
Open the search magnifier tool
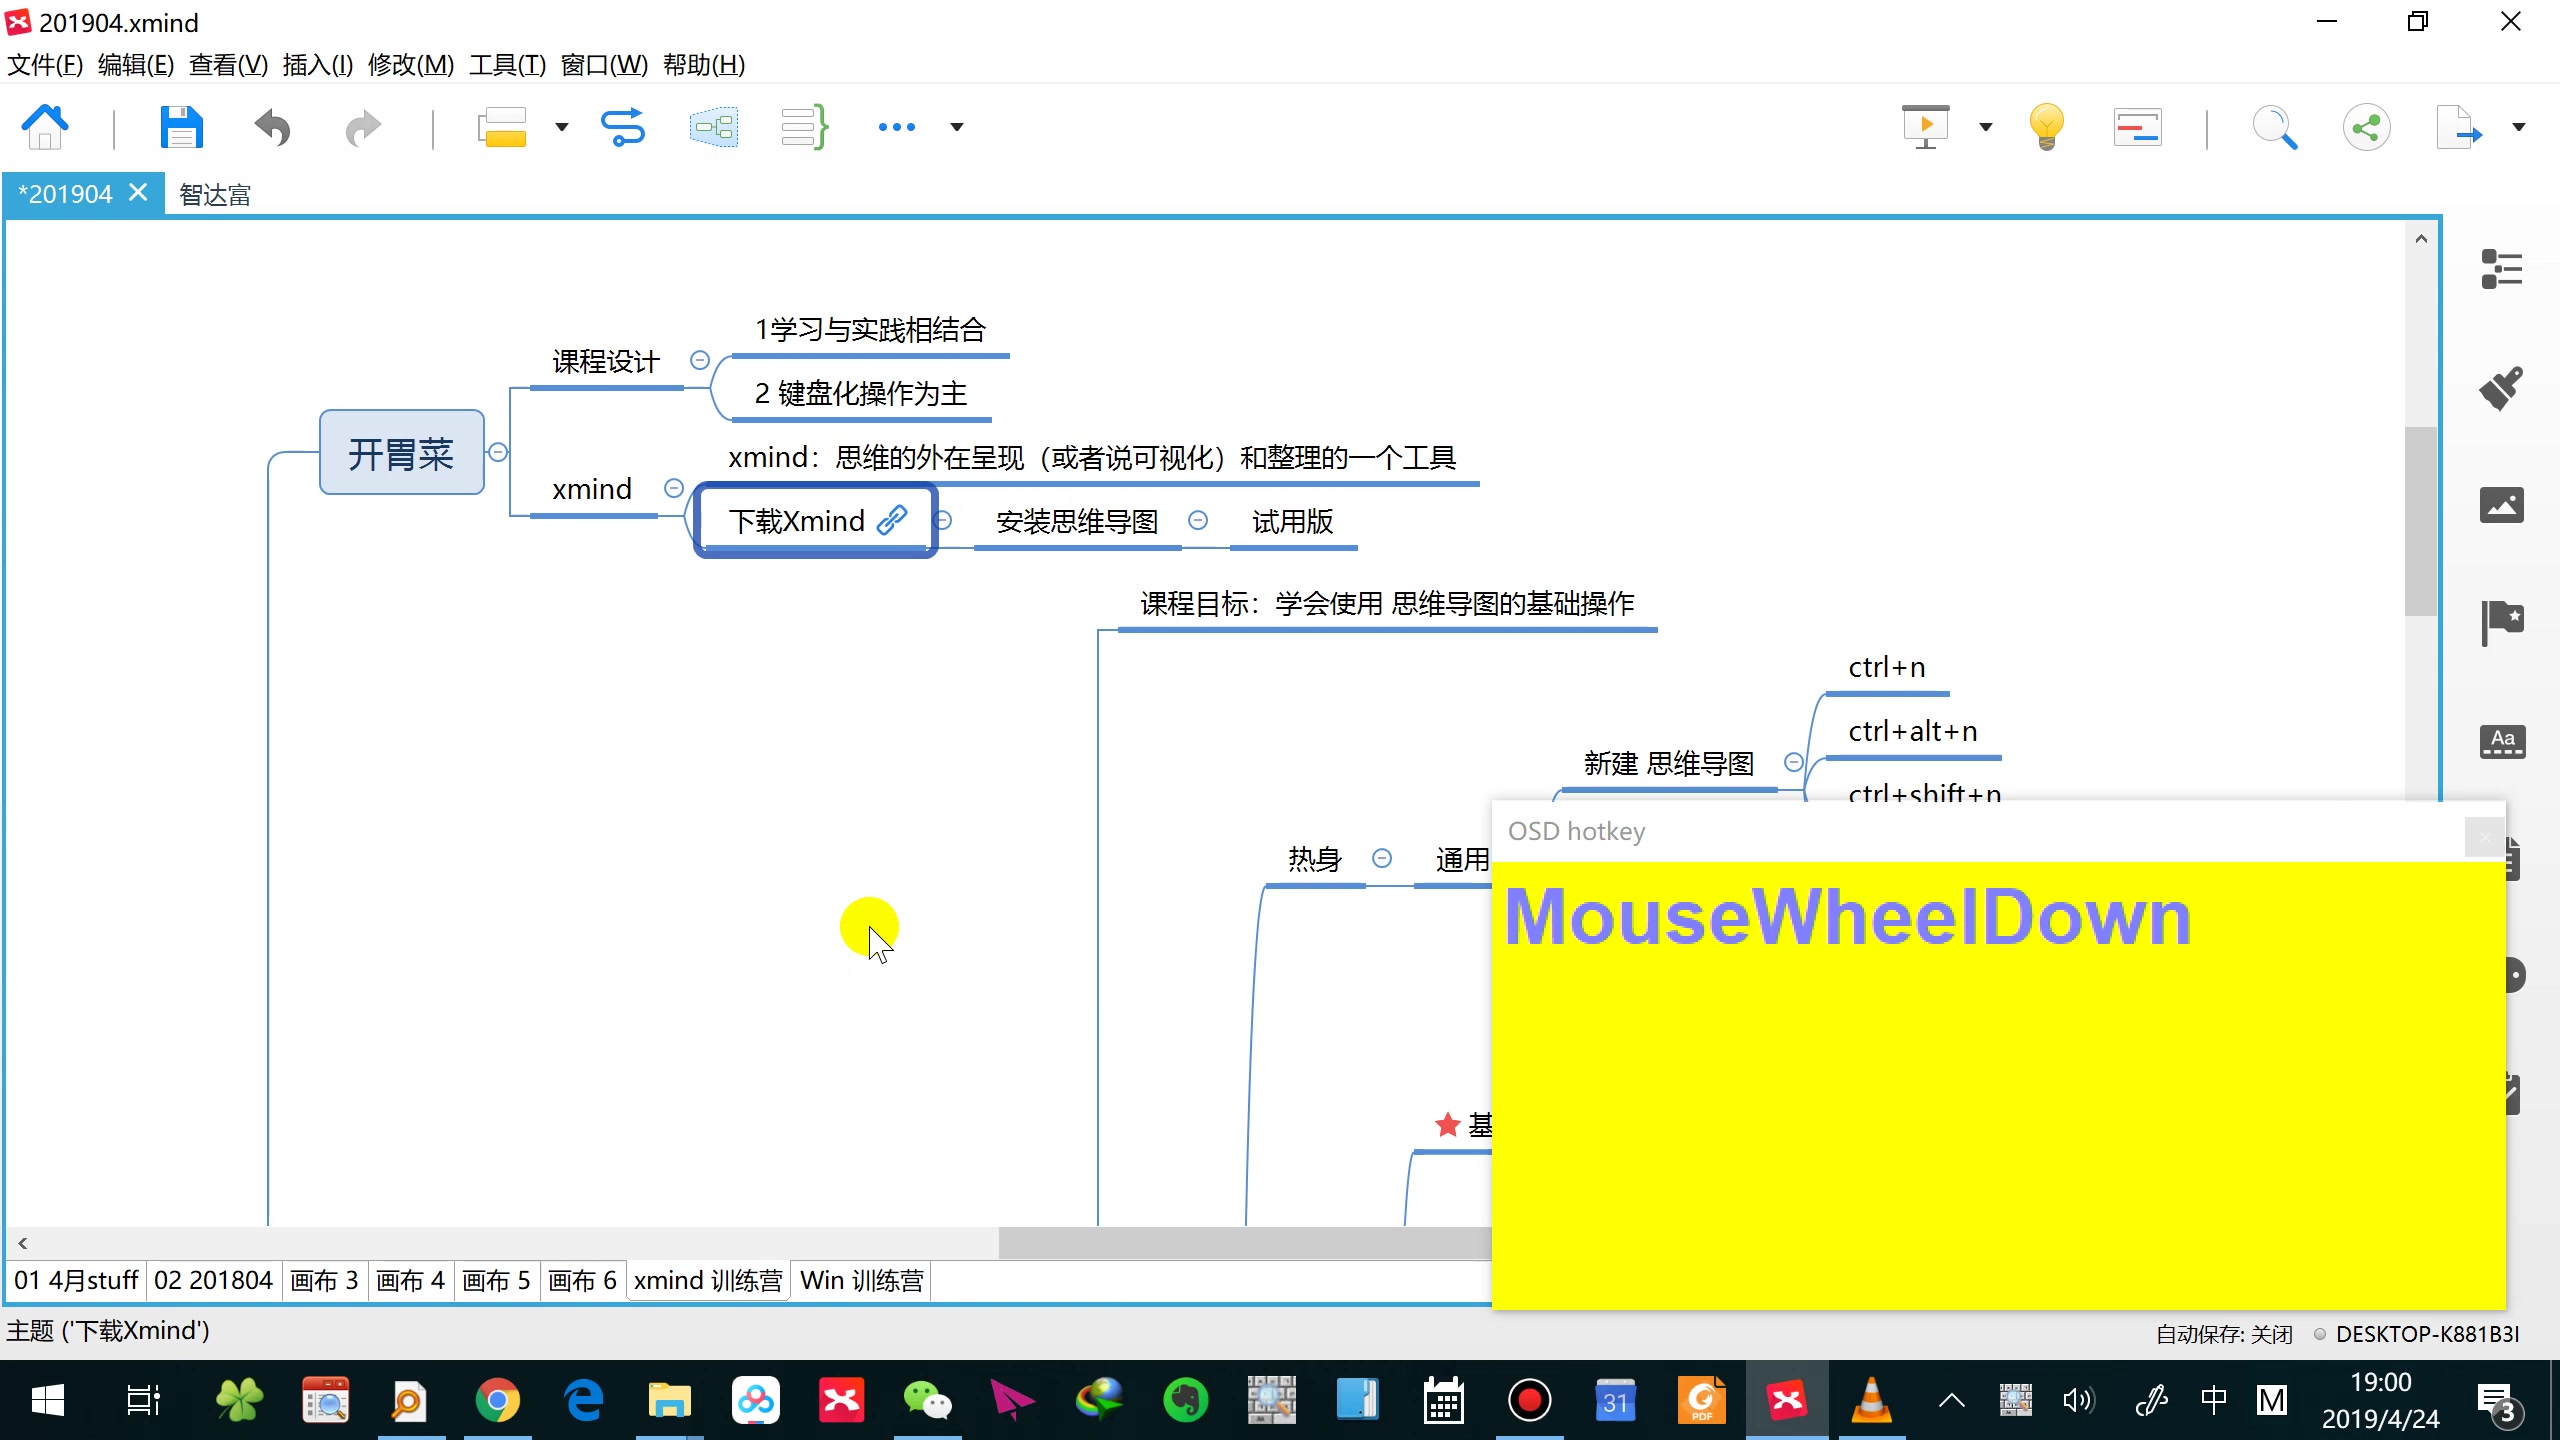pyautogui.click(x=2274, y=127)
